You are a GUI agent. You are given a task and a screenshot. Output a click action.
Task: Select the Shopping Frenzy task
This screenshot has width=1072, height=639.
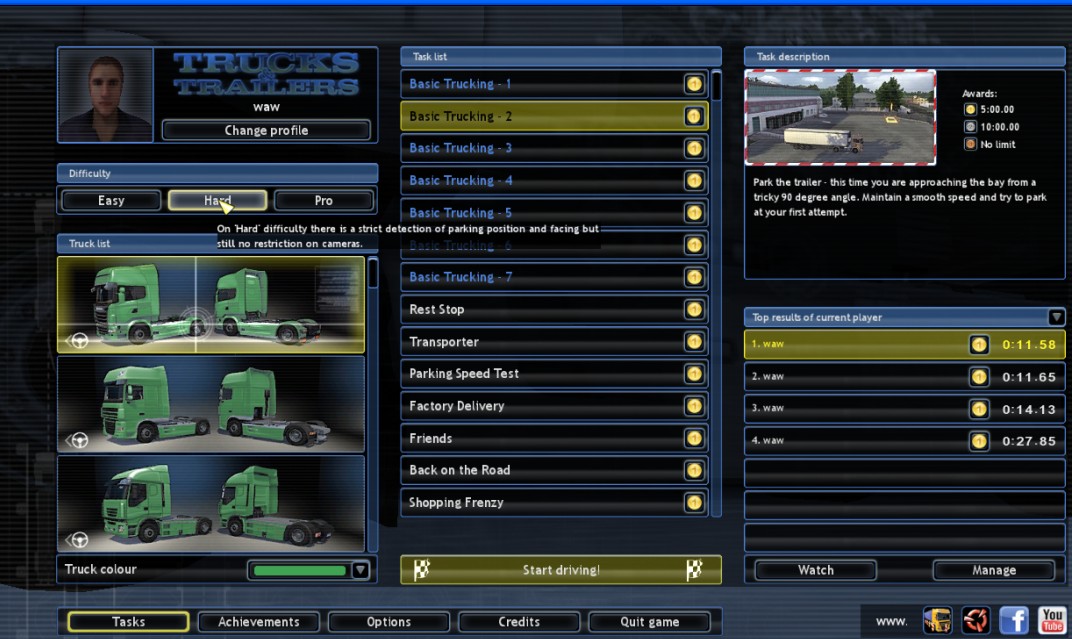(x=554, y=503)
